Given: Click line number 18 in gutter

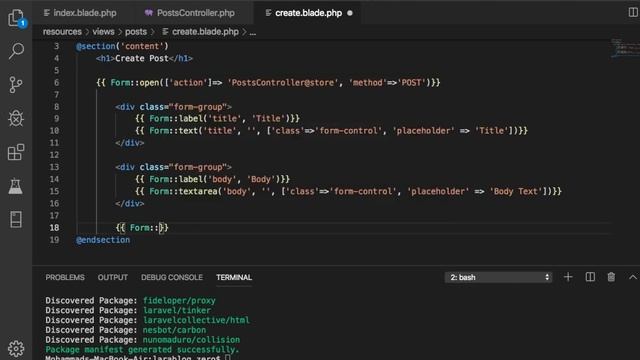Looking at the screenshot, I should pos(54,228).
